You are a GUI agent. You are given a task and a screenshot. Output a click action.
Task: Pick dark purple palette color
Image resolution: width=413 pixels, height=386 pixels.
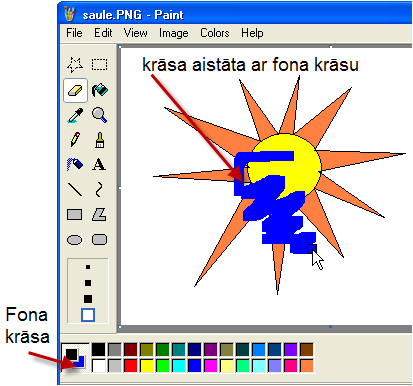click(211, 350)
